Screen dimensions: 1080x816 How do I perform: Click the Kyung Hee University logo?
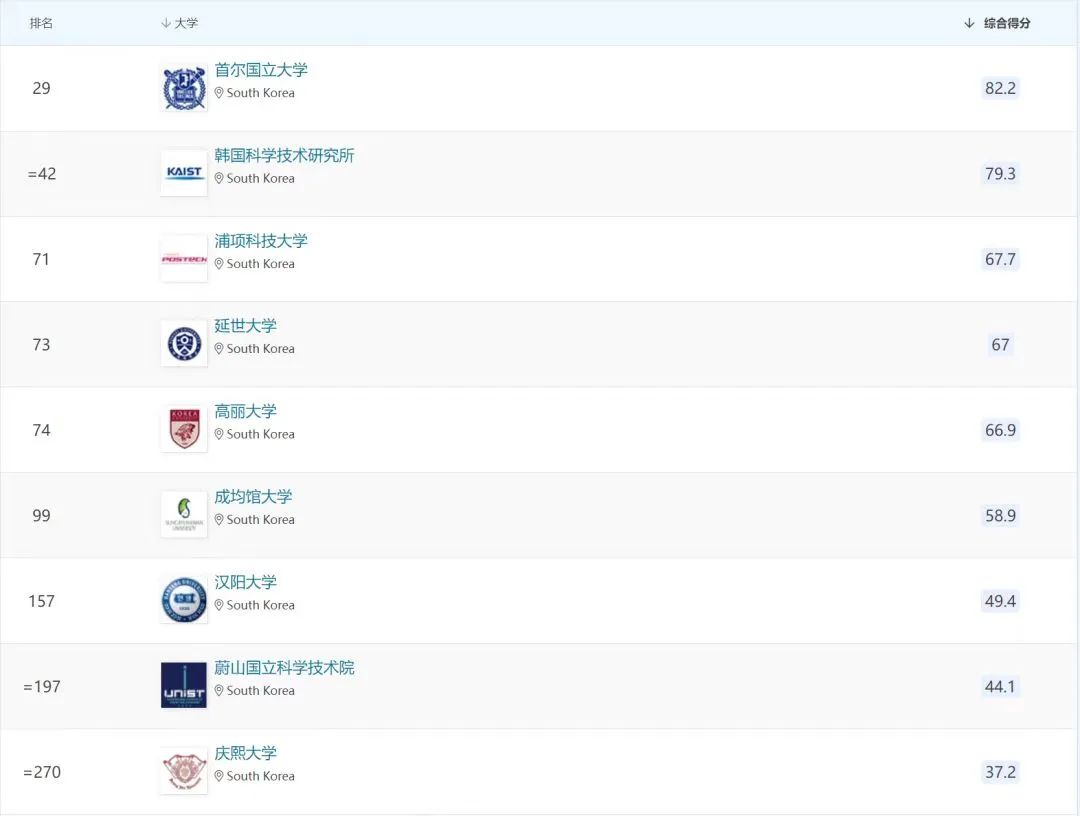click(184, 771)
